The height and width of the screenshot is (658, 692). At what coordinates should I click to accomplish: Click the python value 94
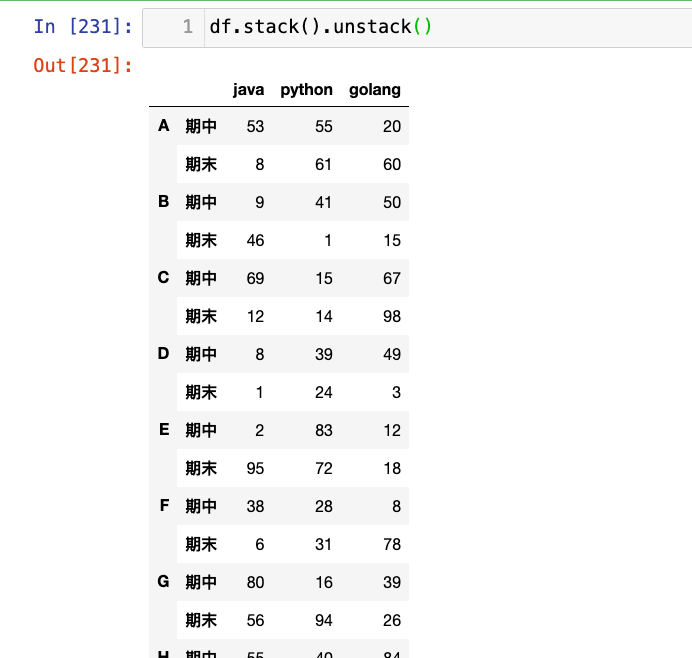[323, 620]
